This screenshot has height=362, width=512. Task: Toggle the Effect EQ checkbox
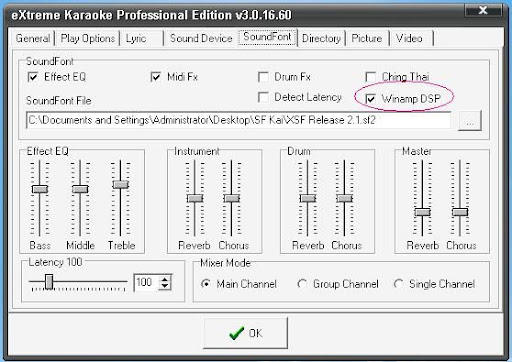[33, 77]
